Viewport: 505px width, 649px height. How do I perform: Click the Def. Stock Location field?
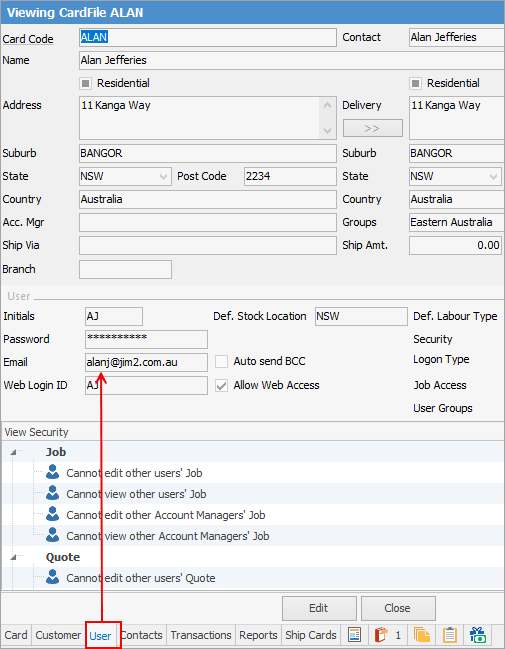tap(361, 317)
